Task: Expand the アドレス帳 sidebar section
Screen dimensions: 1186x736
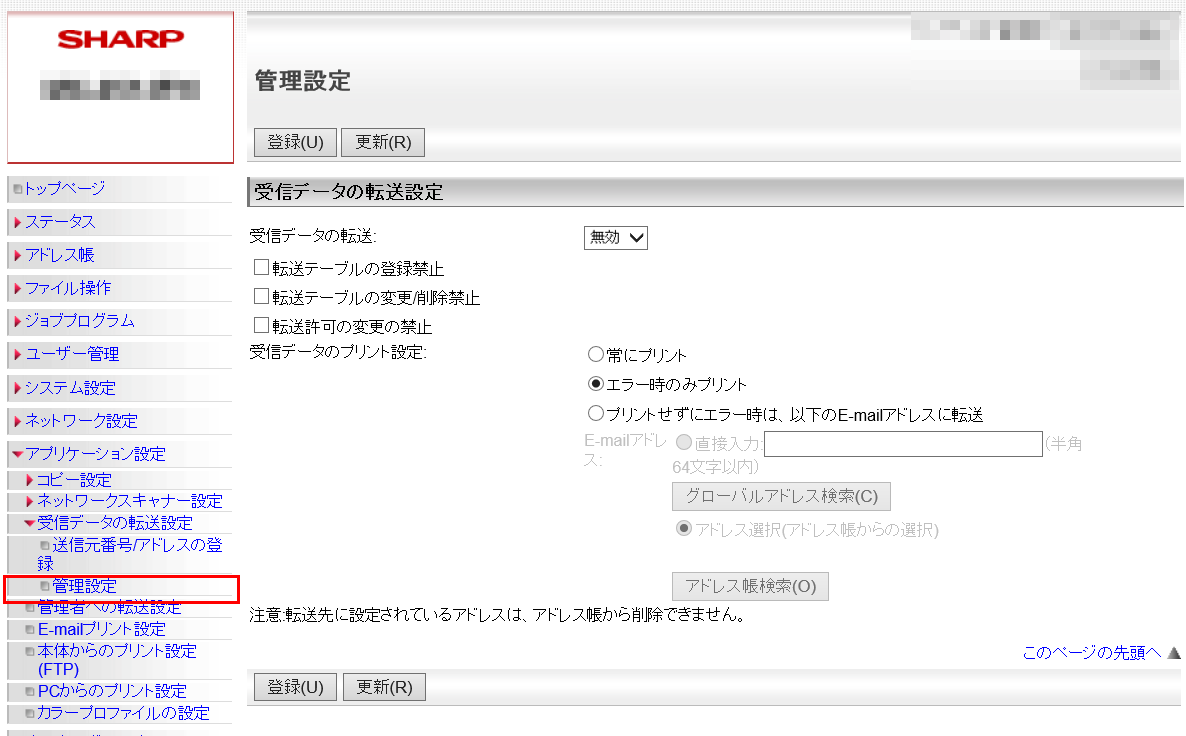Action: [60, 255]
